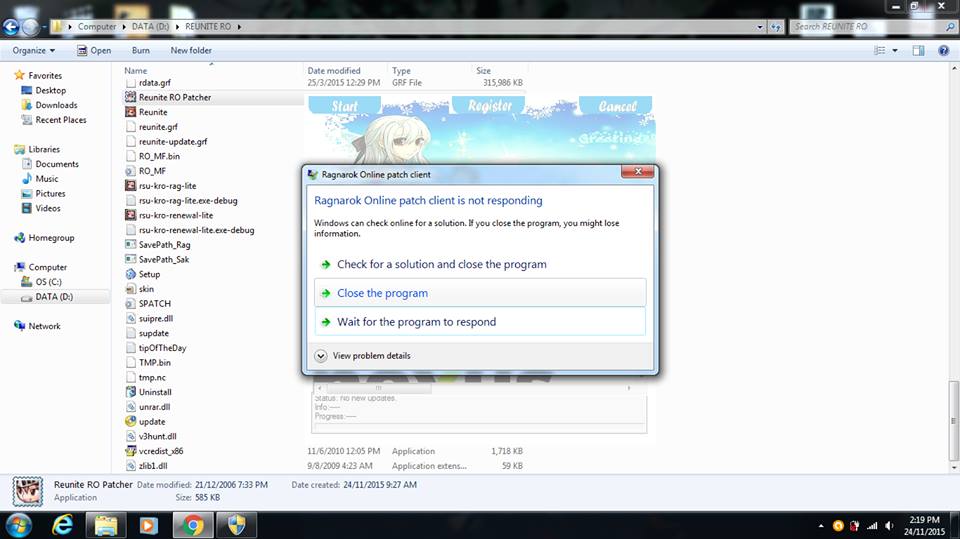Expand View problem details
Screen dimensions: 960x539
[x=363, y=355]
